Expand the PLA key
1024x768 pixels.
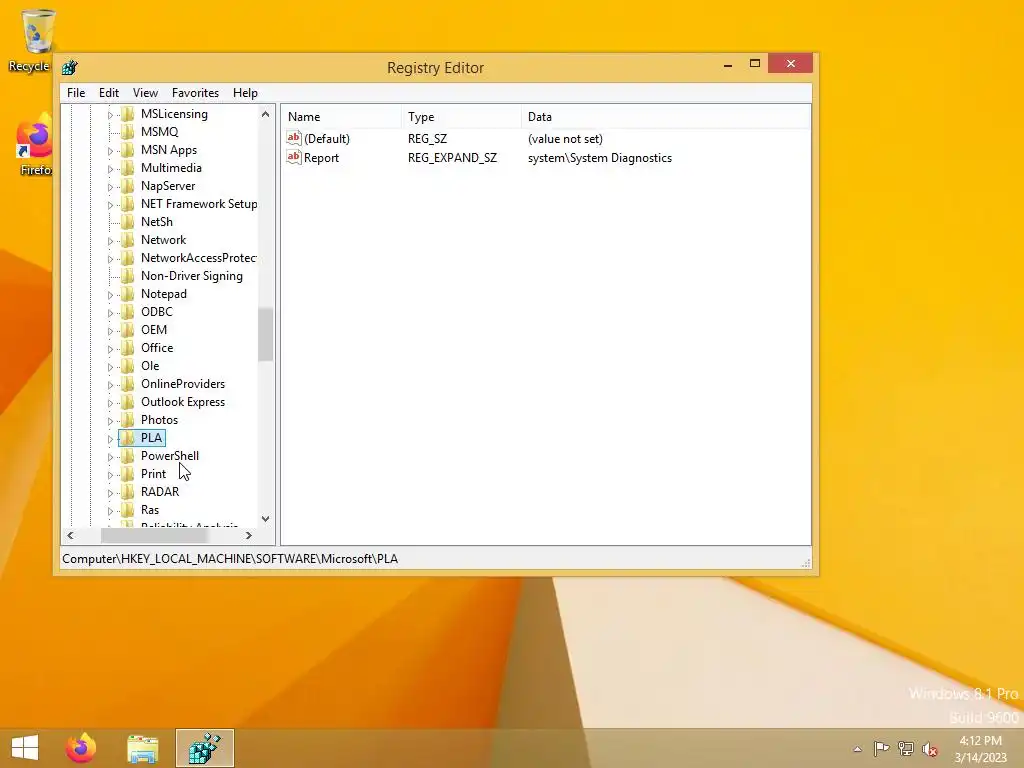tap(110, 439)
